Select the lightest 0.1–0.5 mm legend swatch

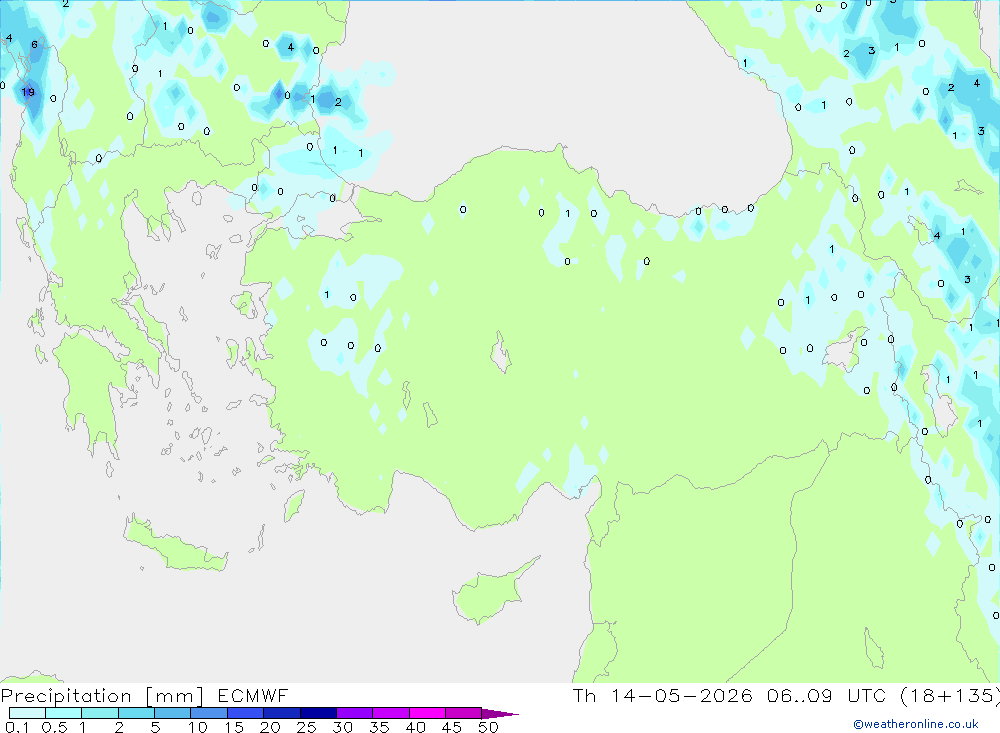coord(27,713)
